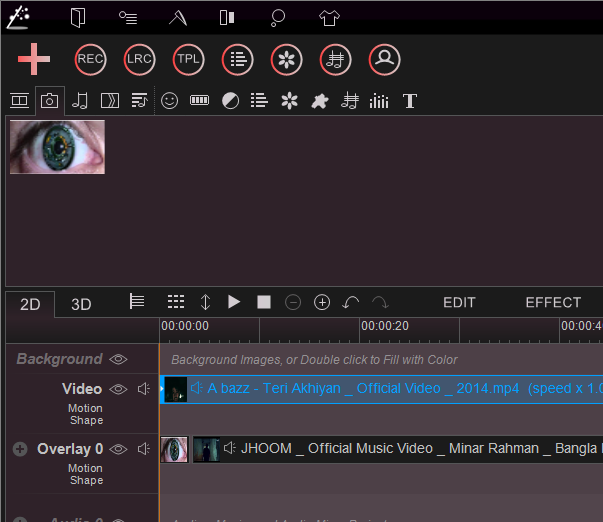
Task: Click the flower effect icon in media toolbar
Action: pos(290,101)
